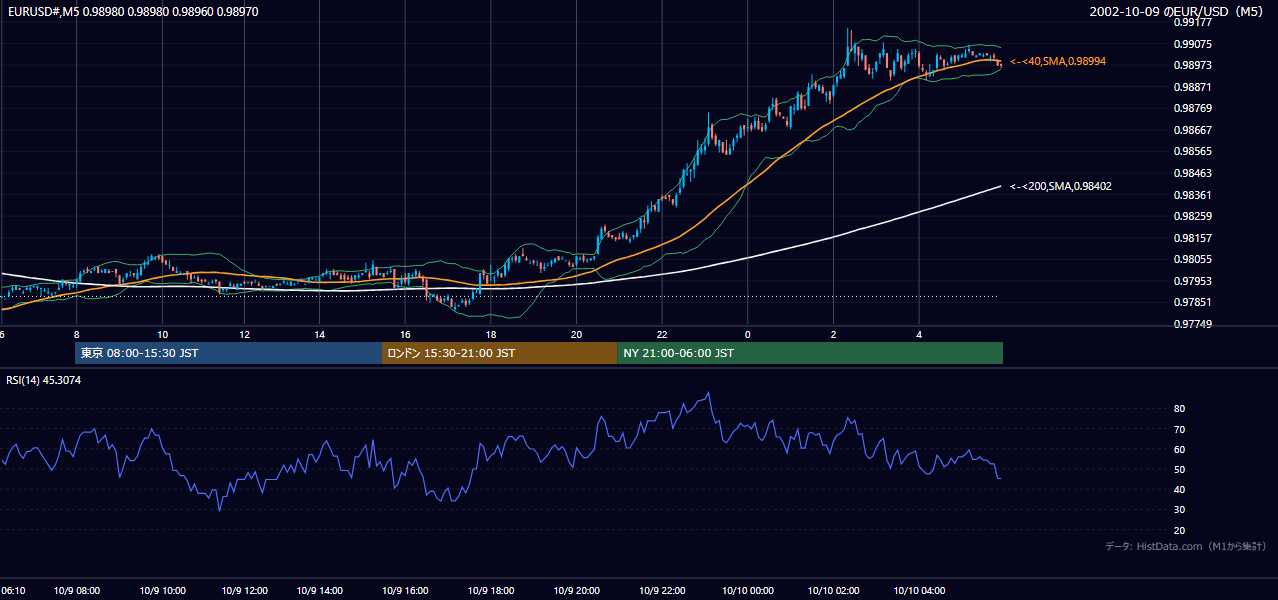Click the 2002-10-09 EUR/USD (M5) chart heading
Viewport: 1278px width, 600px height.
pos(1177,12)
